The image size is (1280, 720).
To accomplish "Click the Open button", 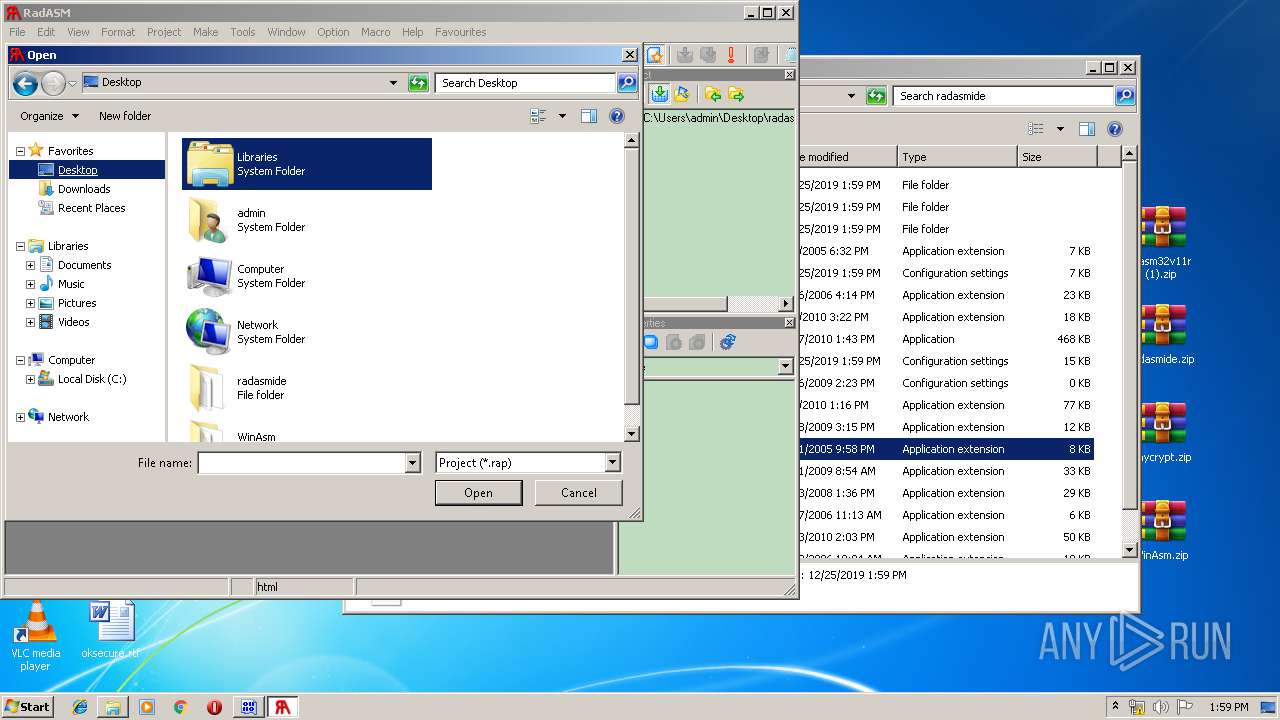I will coord(478,492).
